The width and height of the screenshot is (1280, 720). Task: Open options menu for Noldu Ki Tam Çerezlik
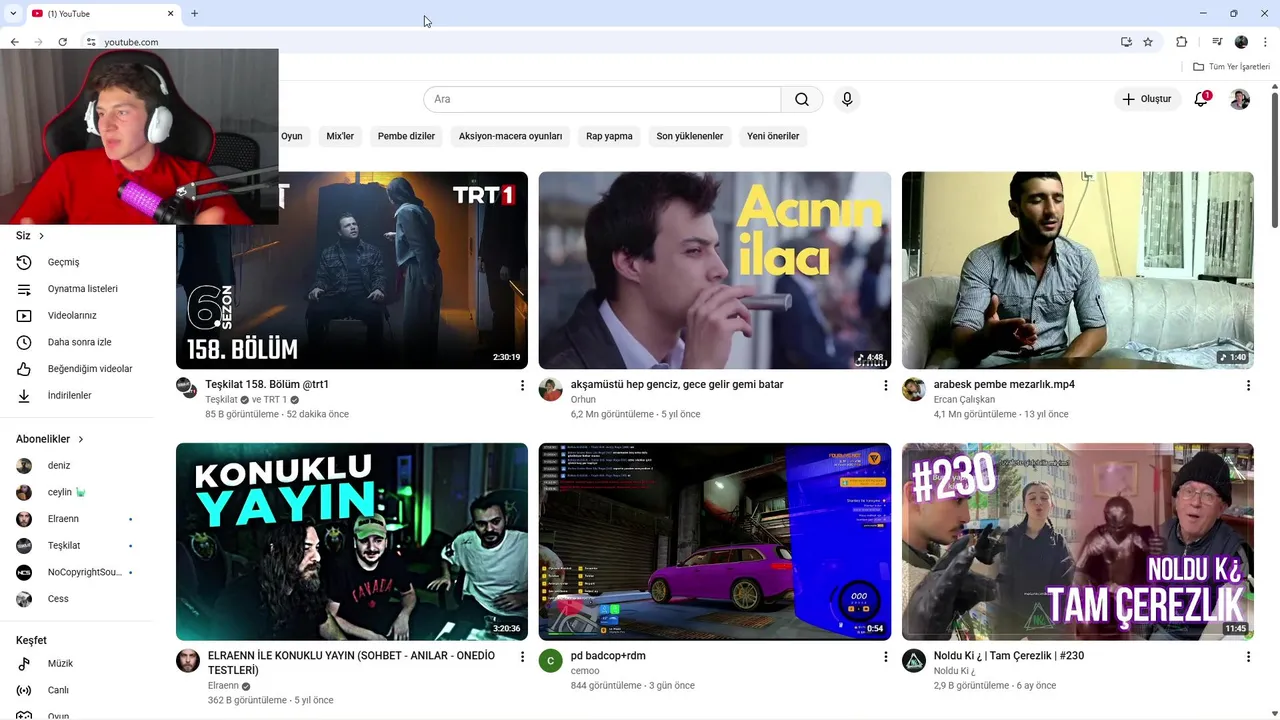(x=1248, y=656)
